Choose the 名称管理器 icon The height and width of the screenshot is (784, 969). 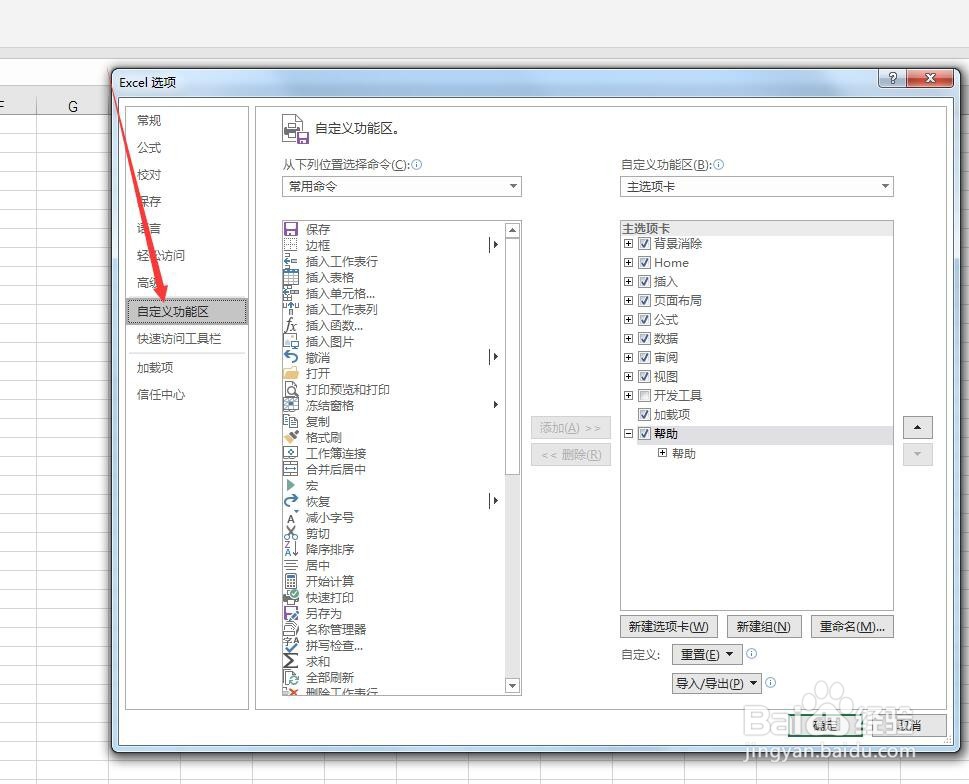[x=290, y=630]
